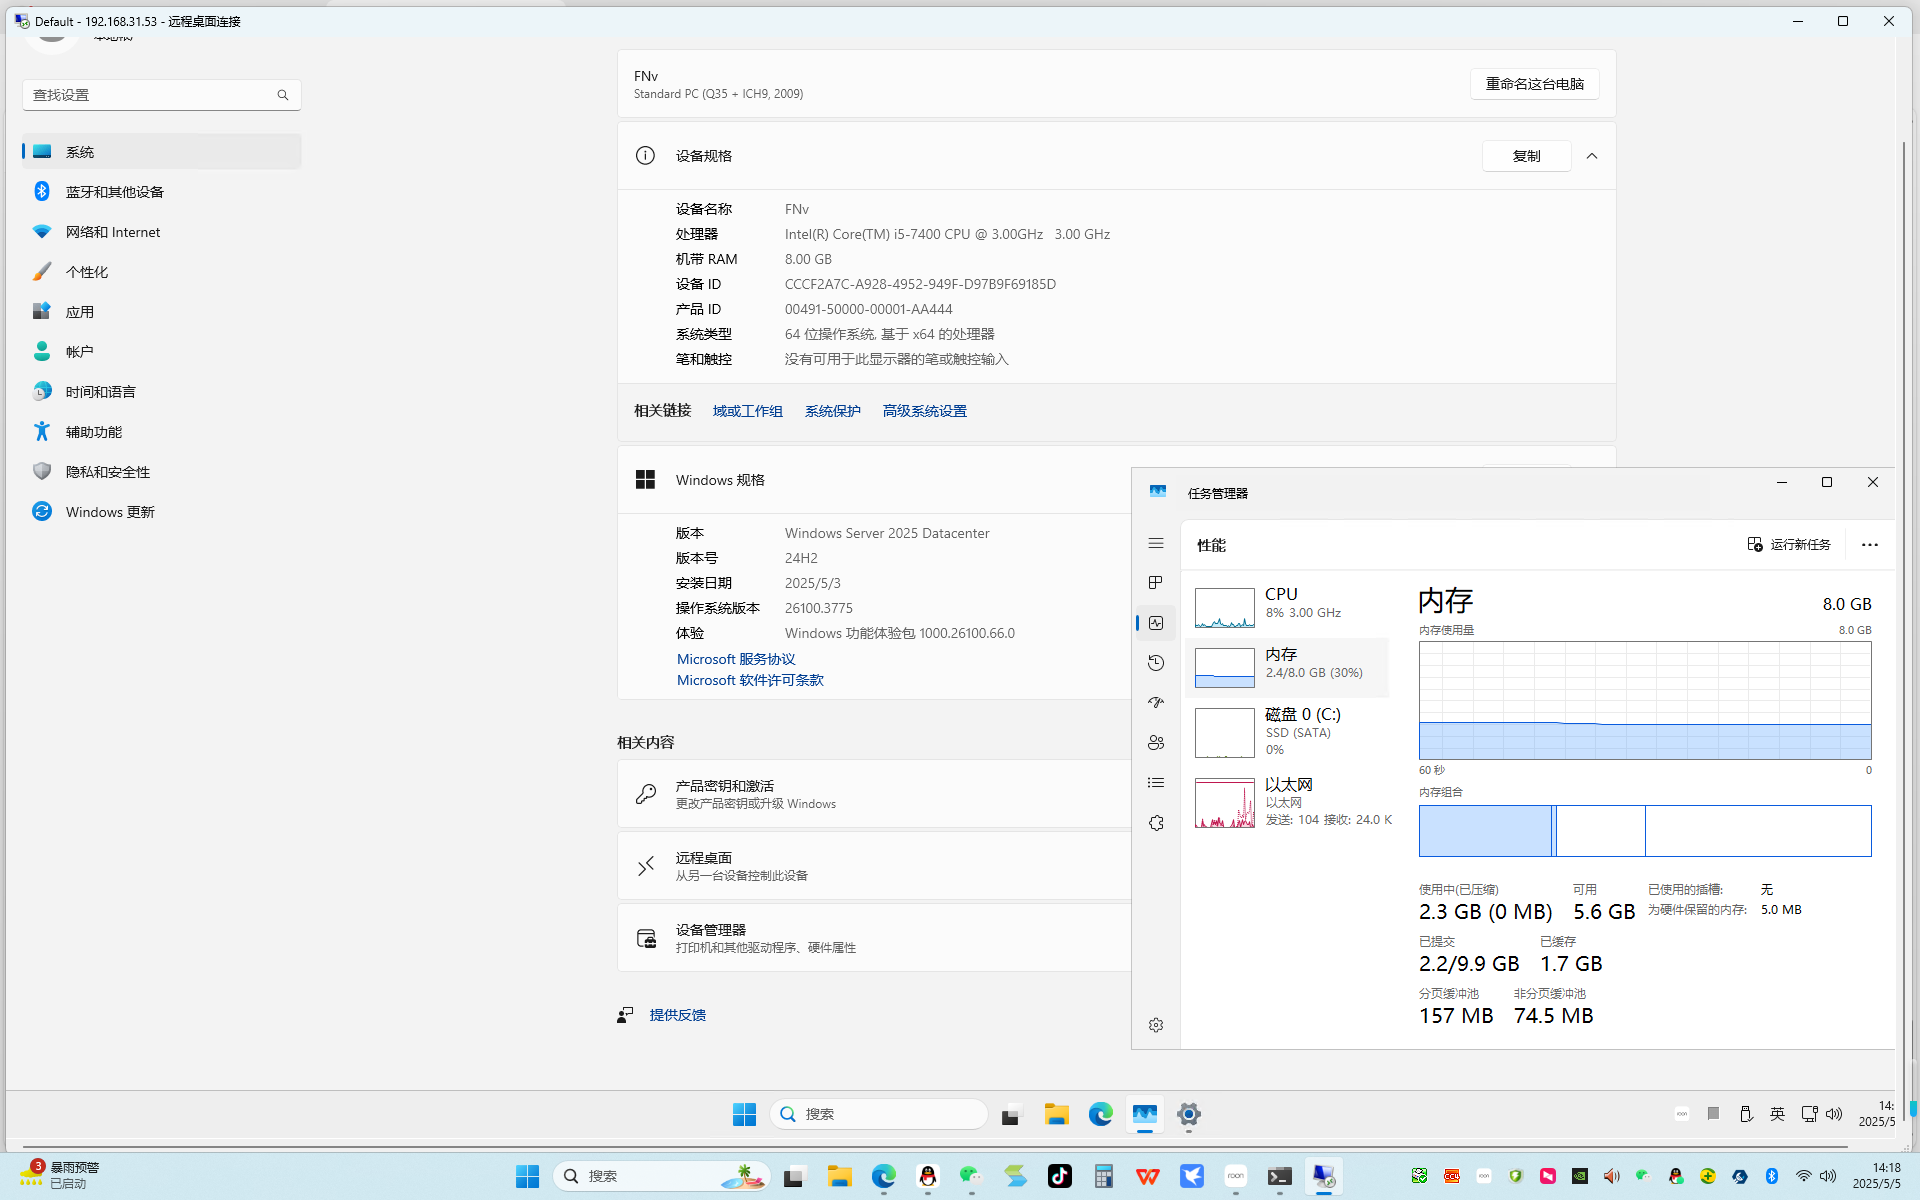Select the CPU performance graph entry
Screen dimensions: 1920x1200
click(x=1287, y=607)
